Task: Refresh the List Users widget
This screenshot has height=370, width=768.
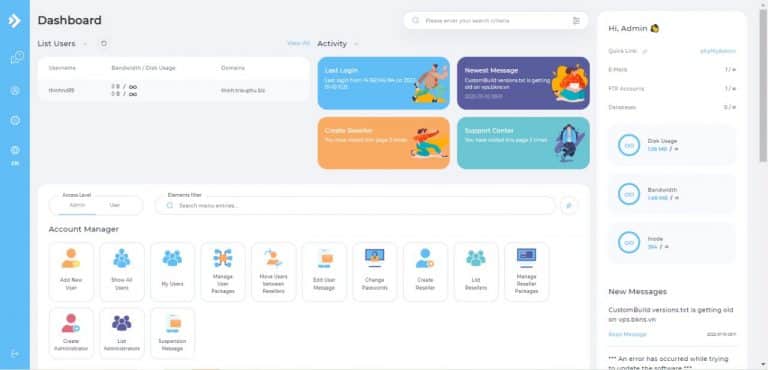Action: click(104, 44)
